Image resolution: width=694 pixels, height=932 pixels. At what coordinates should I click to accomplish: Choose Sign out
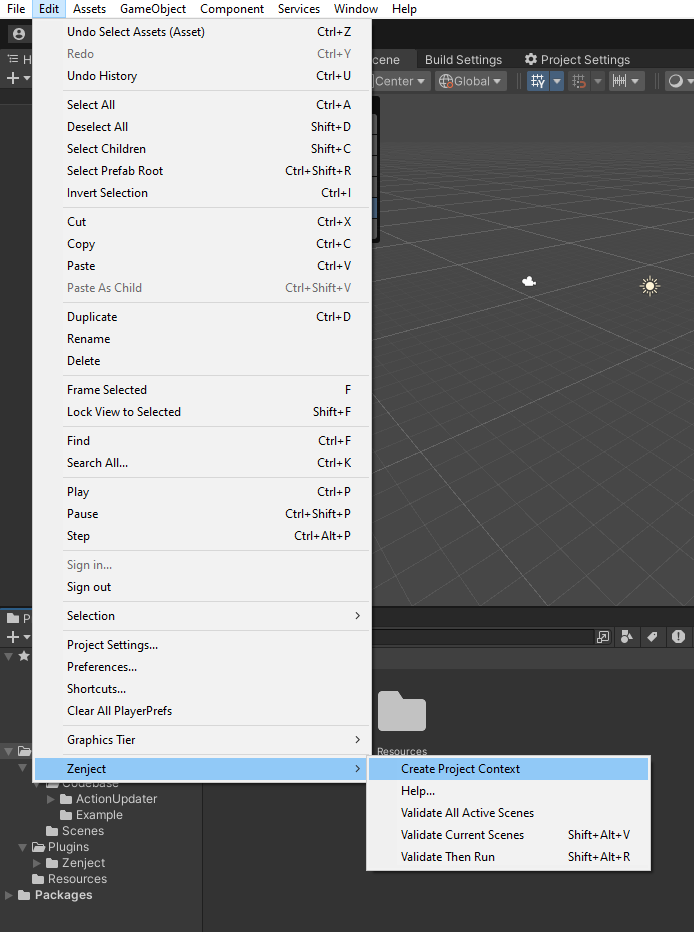(x=202, y=587)
